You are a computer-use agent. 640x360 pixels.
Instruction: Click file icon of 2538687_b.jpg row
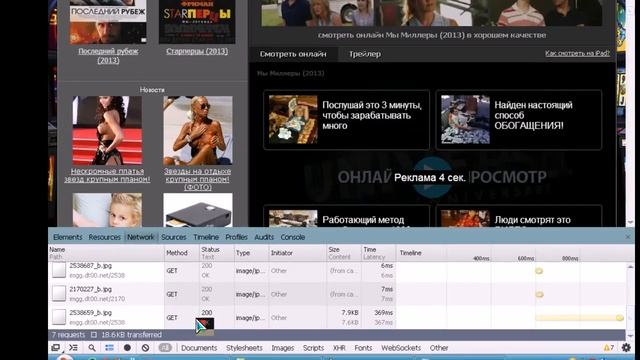click(x=59, y=270)
